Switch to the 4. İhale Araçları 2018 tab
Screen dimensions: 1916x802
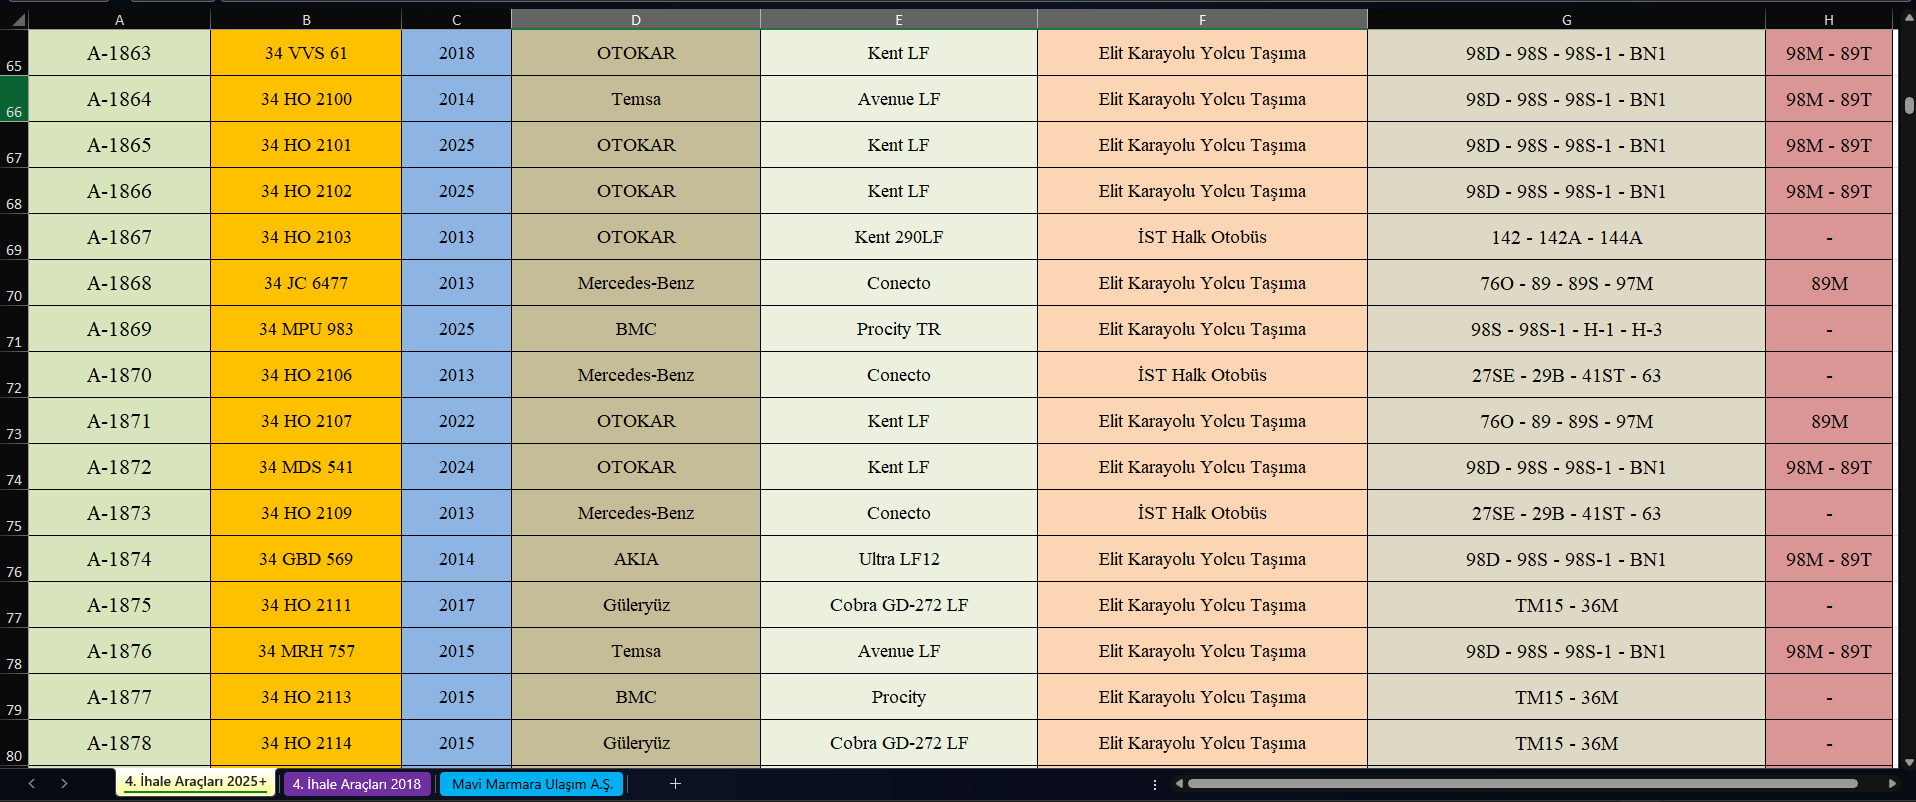[x=357, y=784]
